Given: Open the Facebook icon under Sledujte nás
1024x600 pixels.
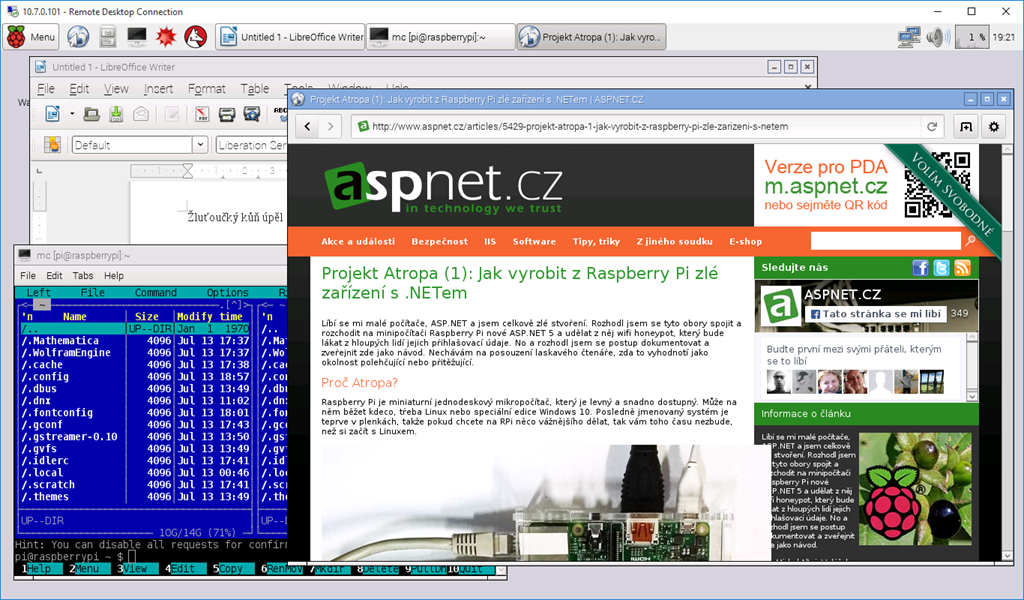Looking at the screenshot, I should [920, 267].
